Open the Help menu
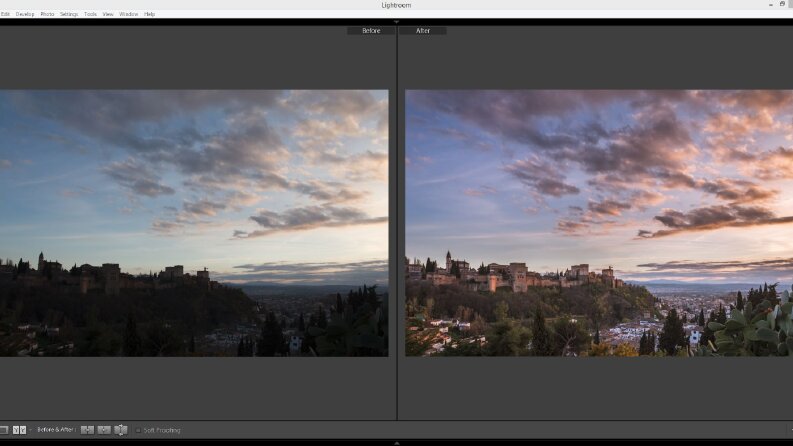Image resolution: width=793 pixels, height=446 pixels. tap(149, 14)
